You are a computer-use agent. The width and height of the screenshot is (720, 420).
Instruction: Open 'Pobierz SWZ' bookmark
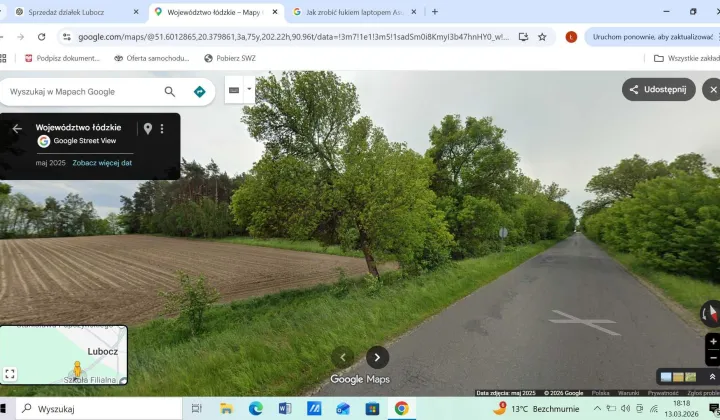(x=230, y=58)
